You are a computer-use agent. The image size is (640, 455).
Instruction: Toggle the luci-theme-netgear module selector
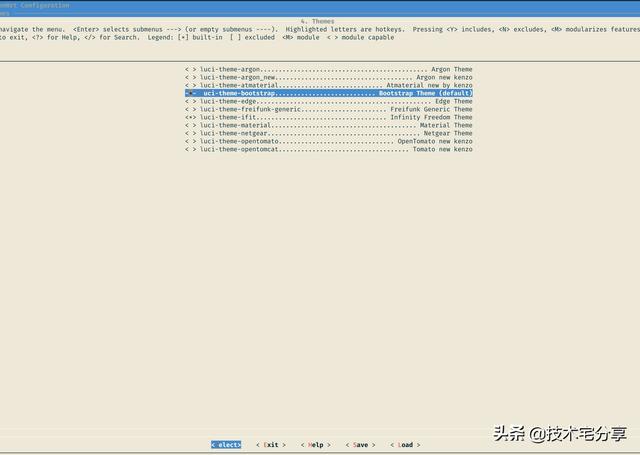191,133
